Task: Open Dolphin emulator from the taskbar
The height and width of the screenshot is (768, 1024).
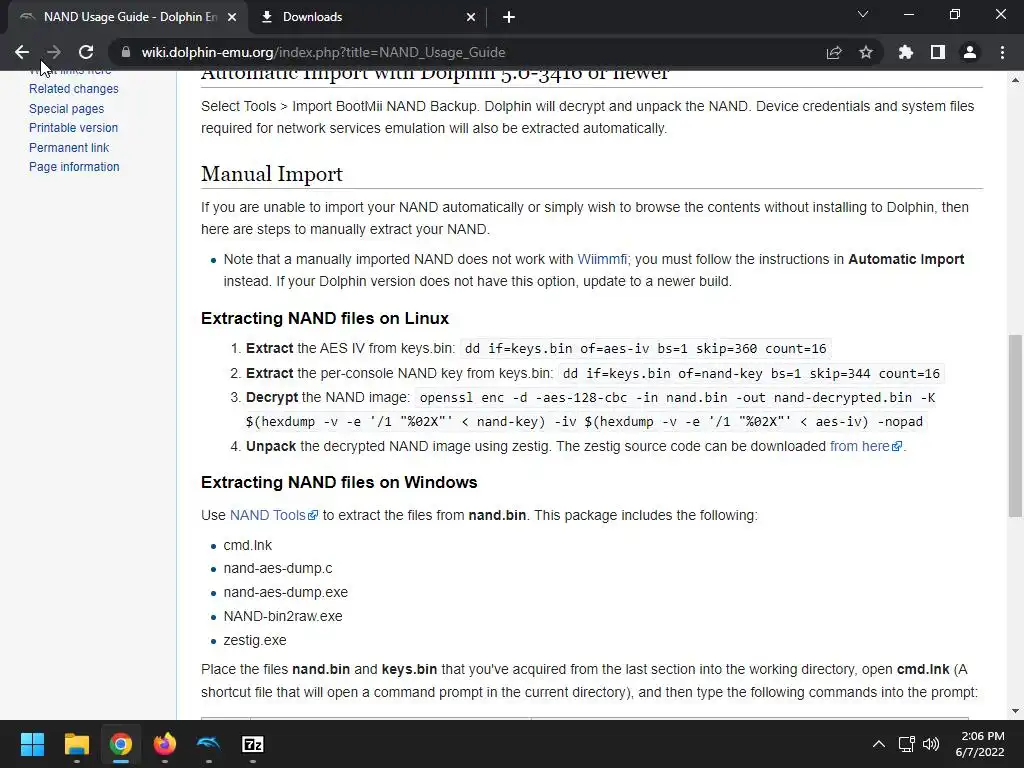Action: pos(208,744)
